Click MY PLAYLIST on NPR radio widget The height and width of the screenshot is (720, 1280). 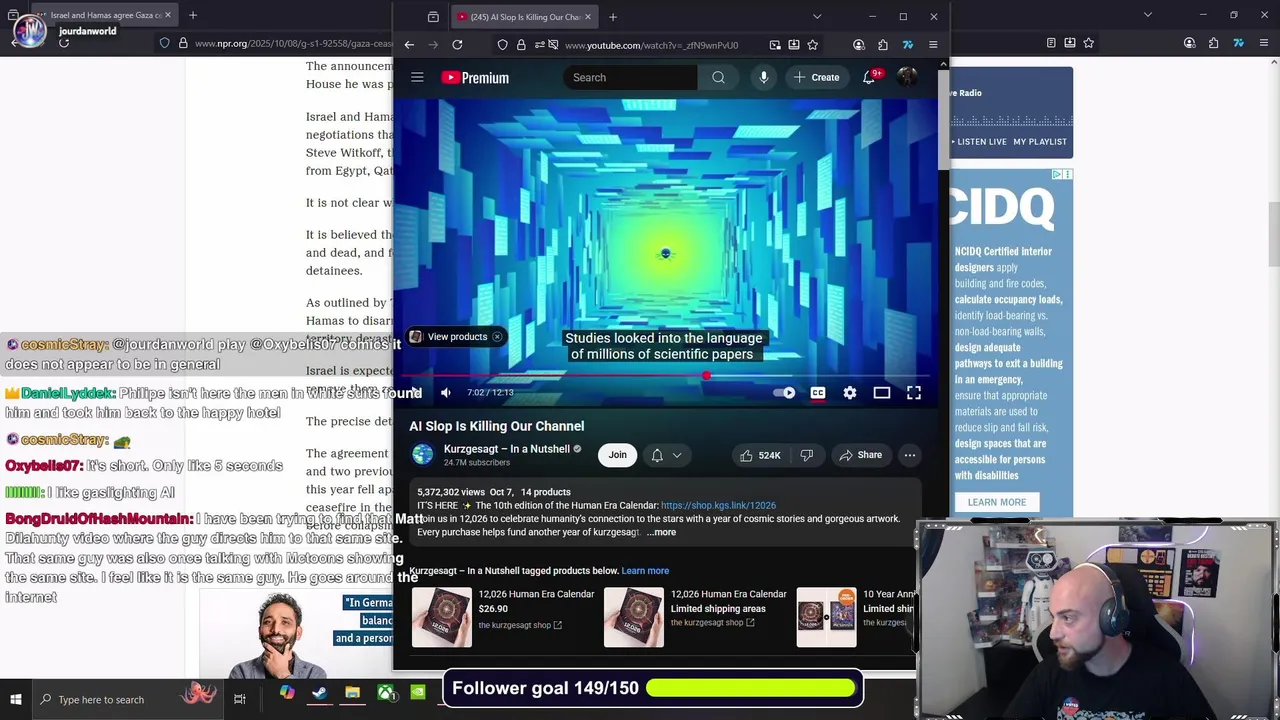point(1040,142)
